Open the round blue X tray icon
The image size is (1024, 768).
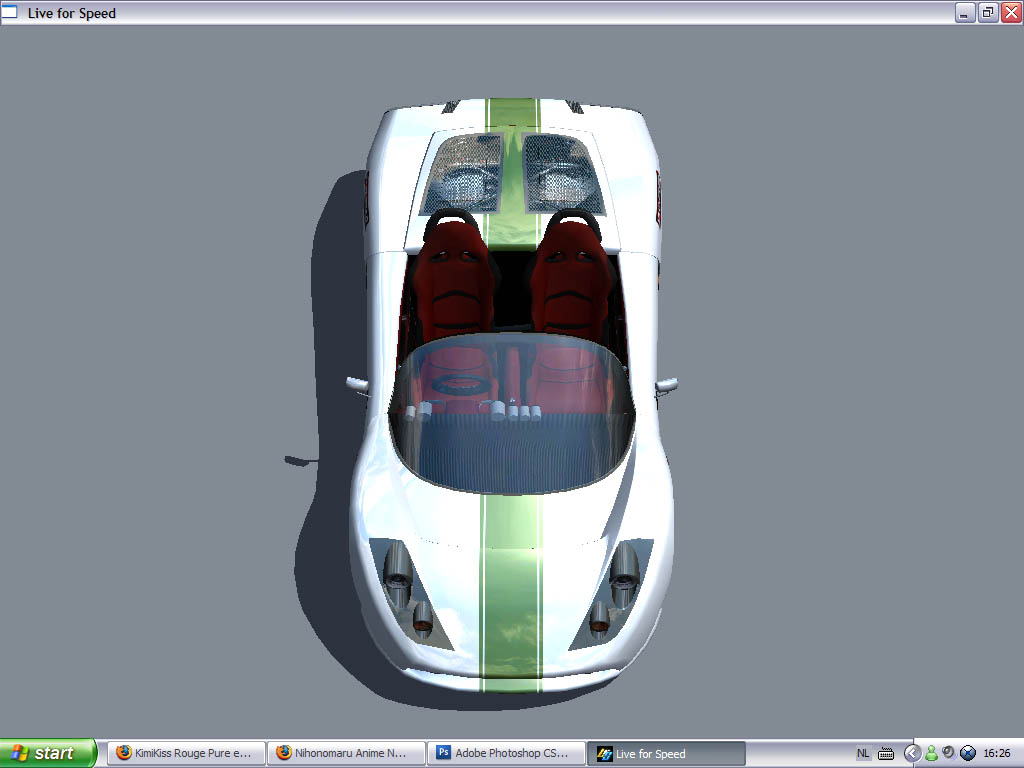pos(968,753)
